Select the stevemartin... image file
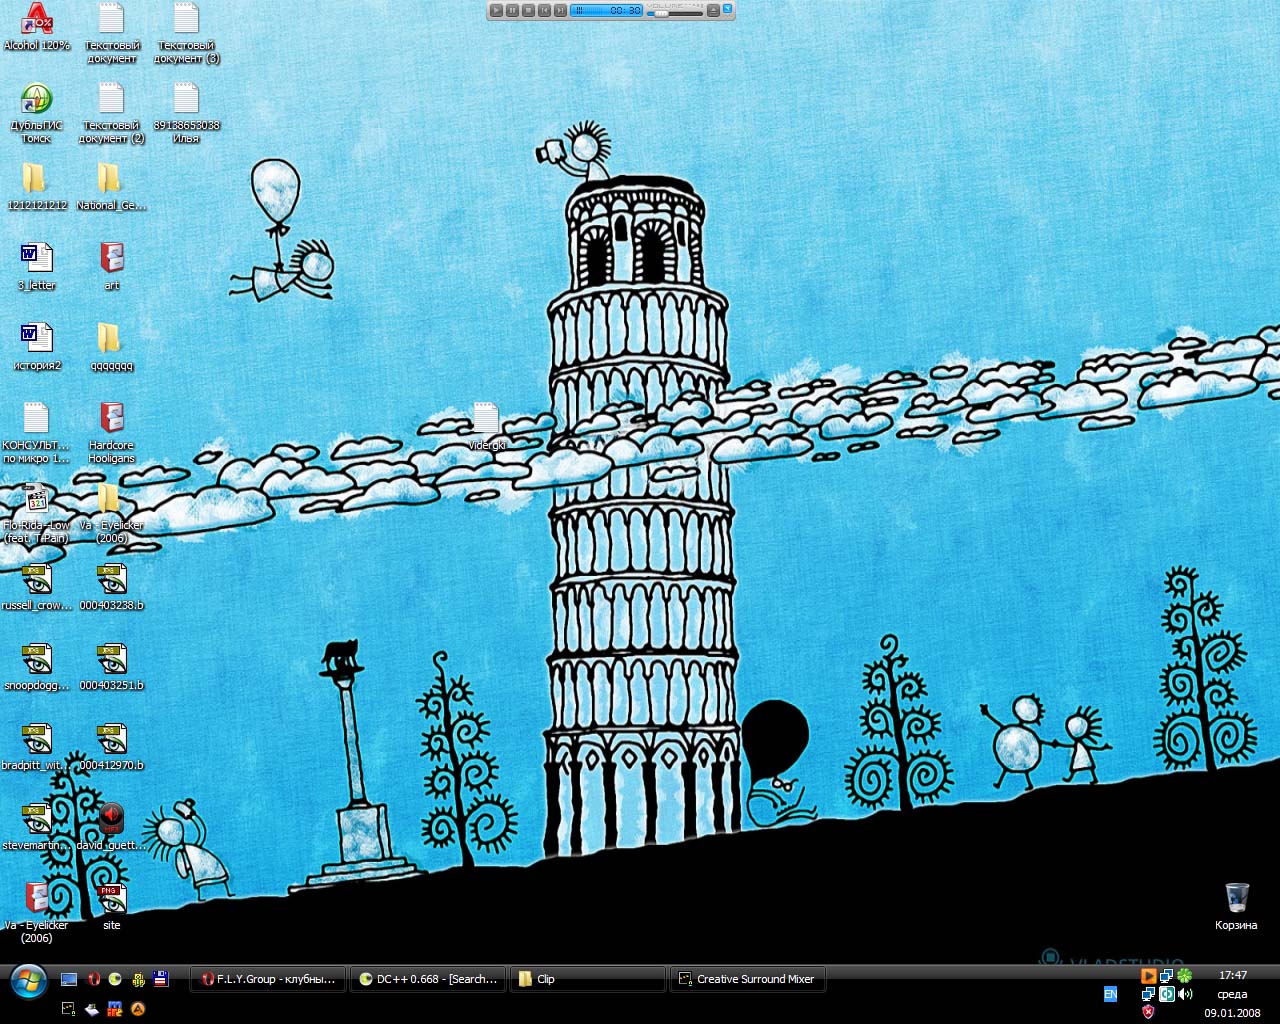The width and height of the screenshot is (1280, 1024). tap(37, 827)
